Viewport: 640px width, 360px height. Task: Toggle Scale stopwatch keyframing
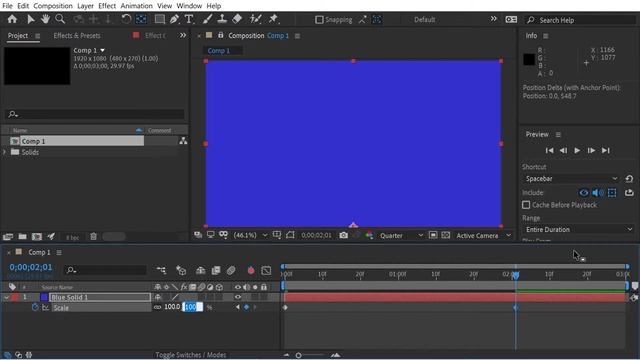point(35,307)
